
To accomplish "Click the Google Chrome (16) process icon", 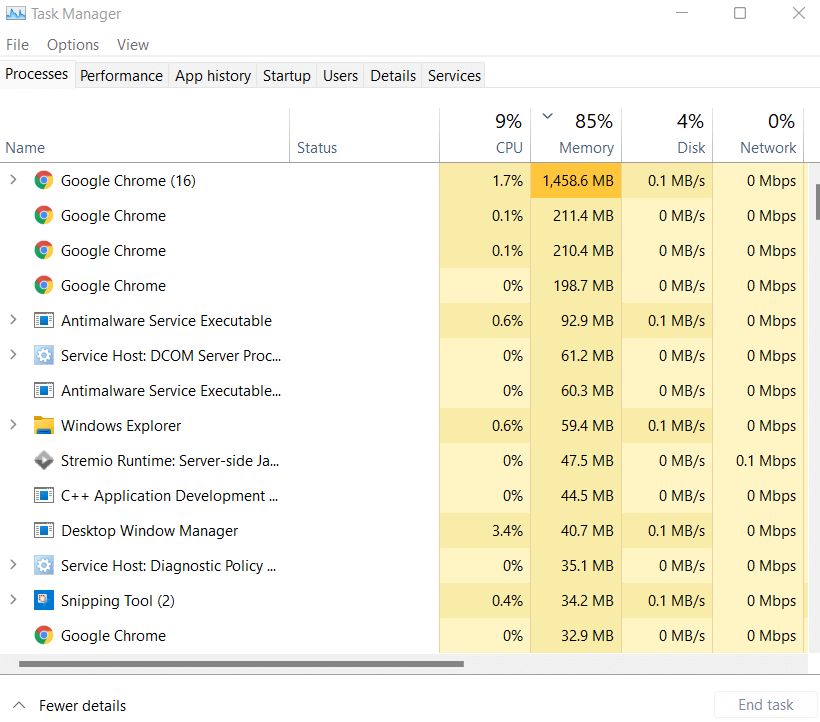I will 43,181.
